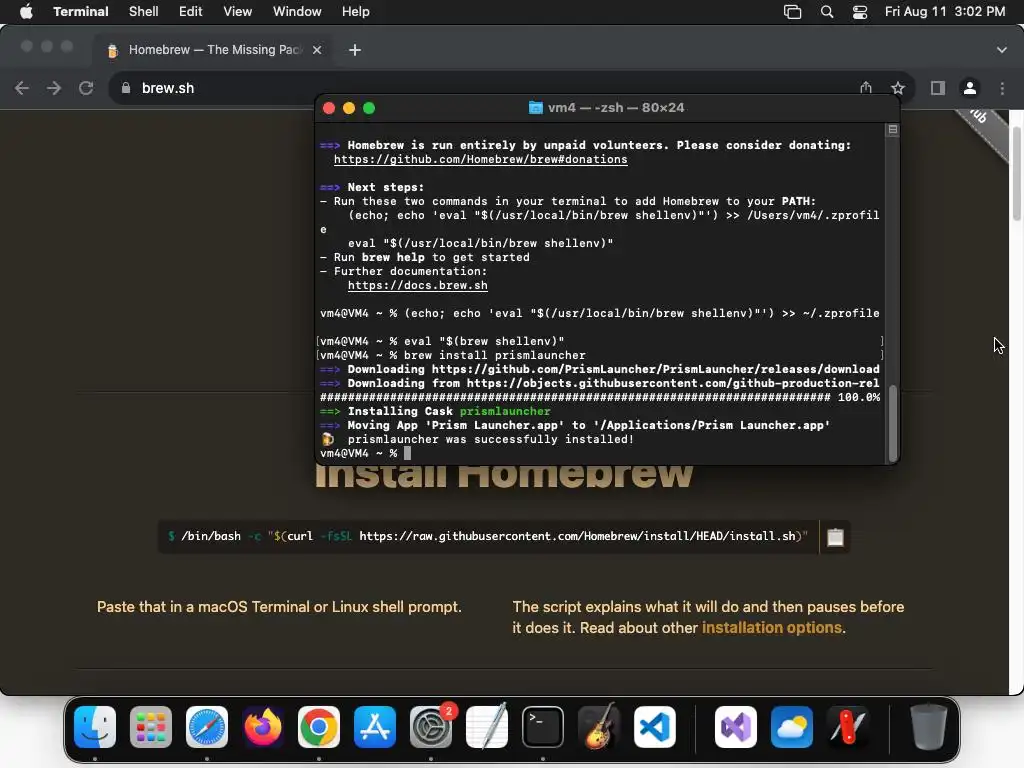Screen dimensions: 1024x768
Task: Click the Terminal scrollback marker icon
Action: tap(893, 130)
